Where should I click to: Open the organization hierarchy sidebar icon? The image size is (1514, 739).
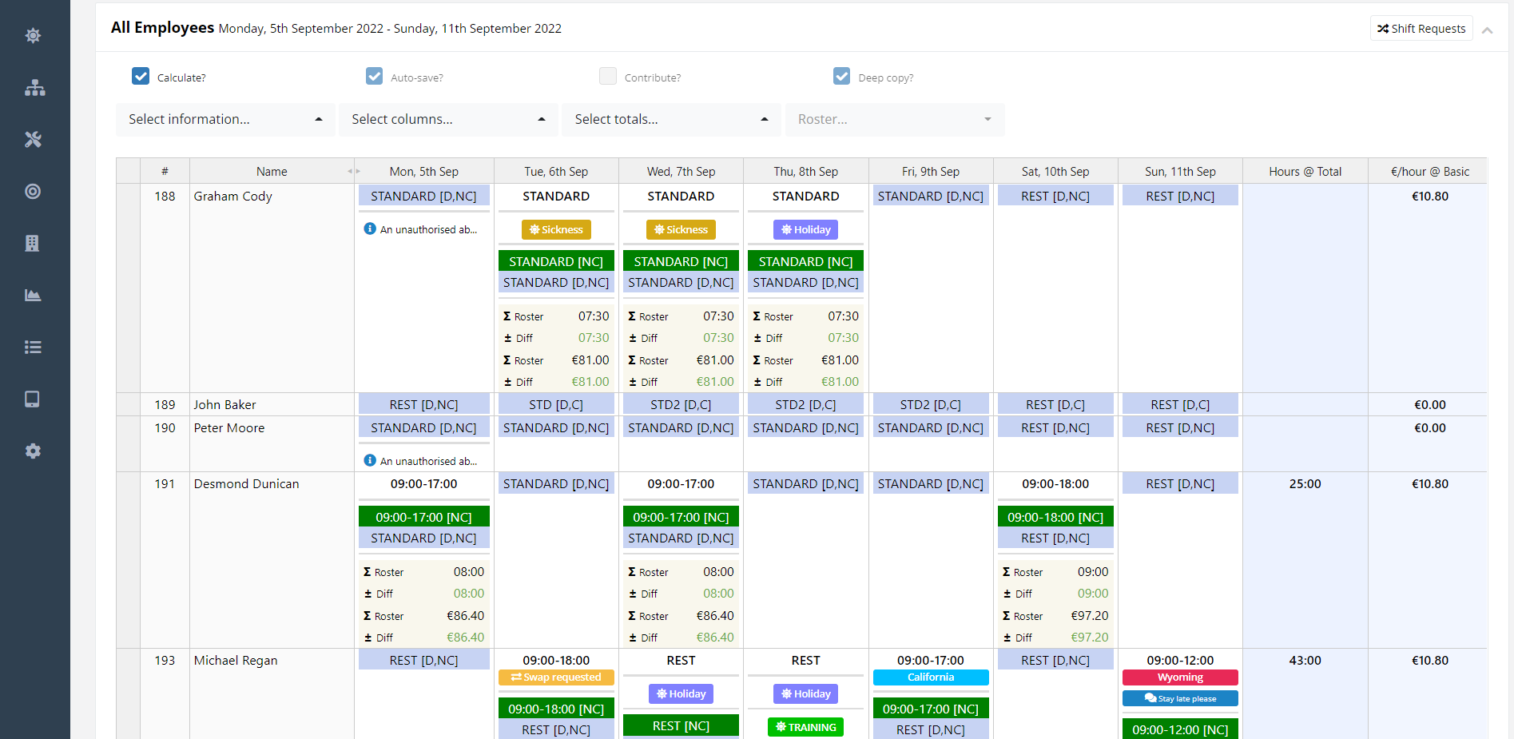[x=33, y=88]
